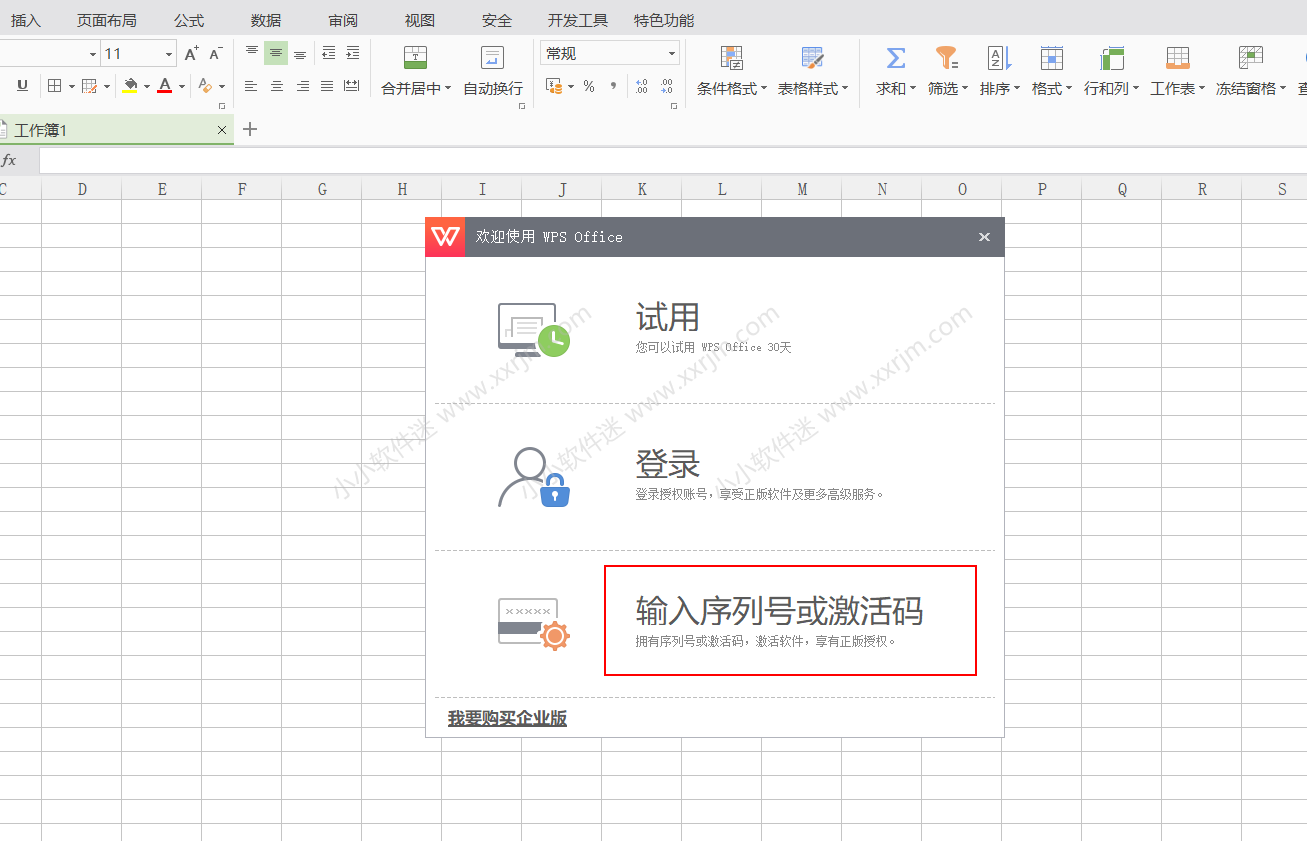Apply the red font color

coord(165,87)
